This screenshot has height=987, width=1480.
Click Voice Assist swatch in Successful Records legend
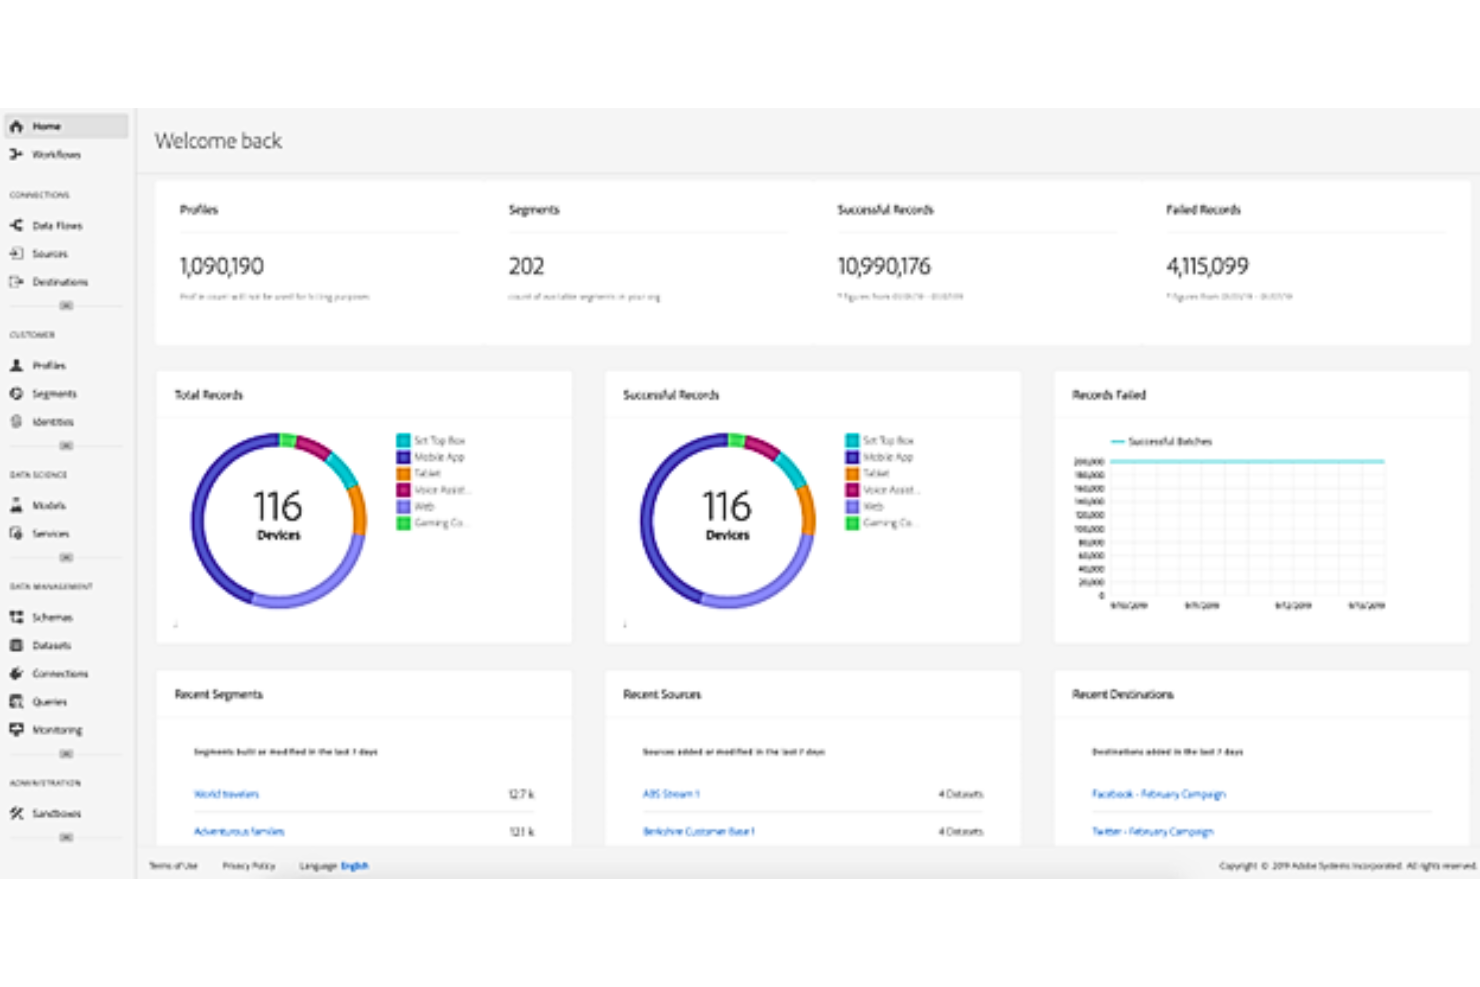point(852,490)
